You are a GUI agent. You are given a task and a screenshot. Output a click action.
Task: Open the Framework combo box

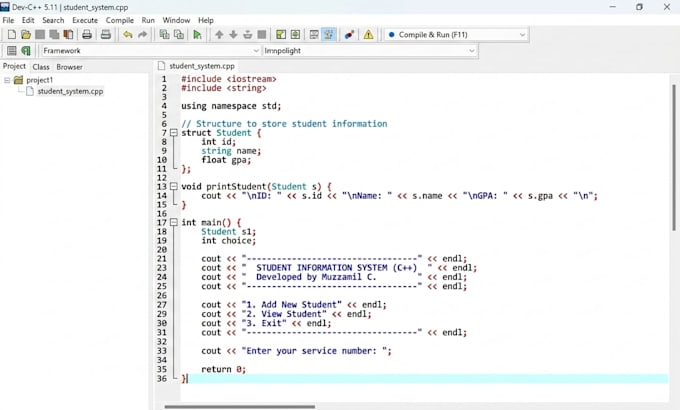tap(150, 51)
